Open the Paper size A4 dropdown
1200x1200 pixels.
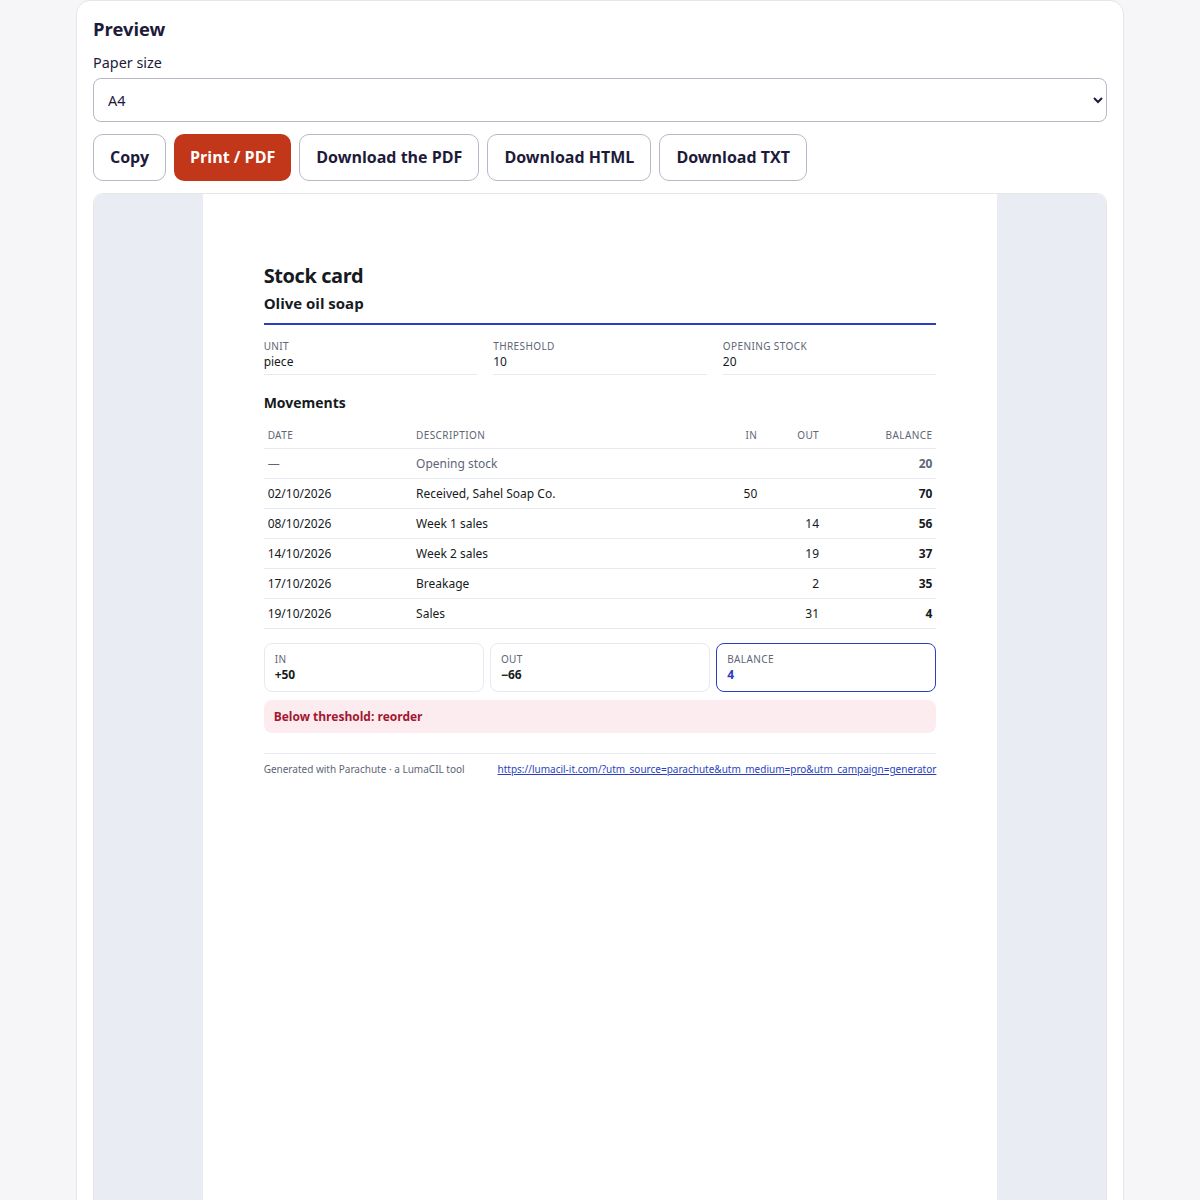point(600,100)
